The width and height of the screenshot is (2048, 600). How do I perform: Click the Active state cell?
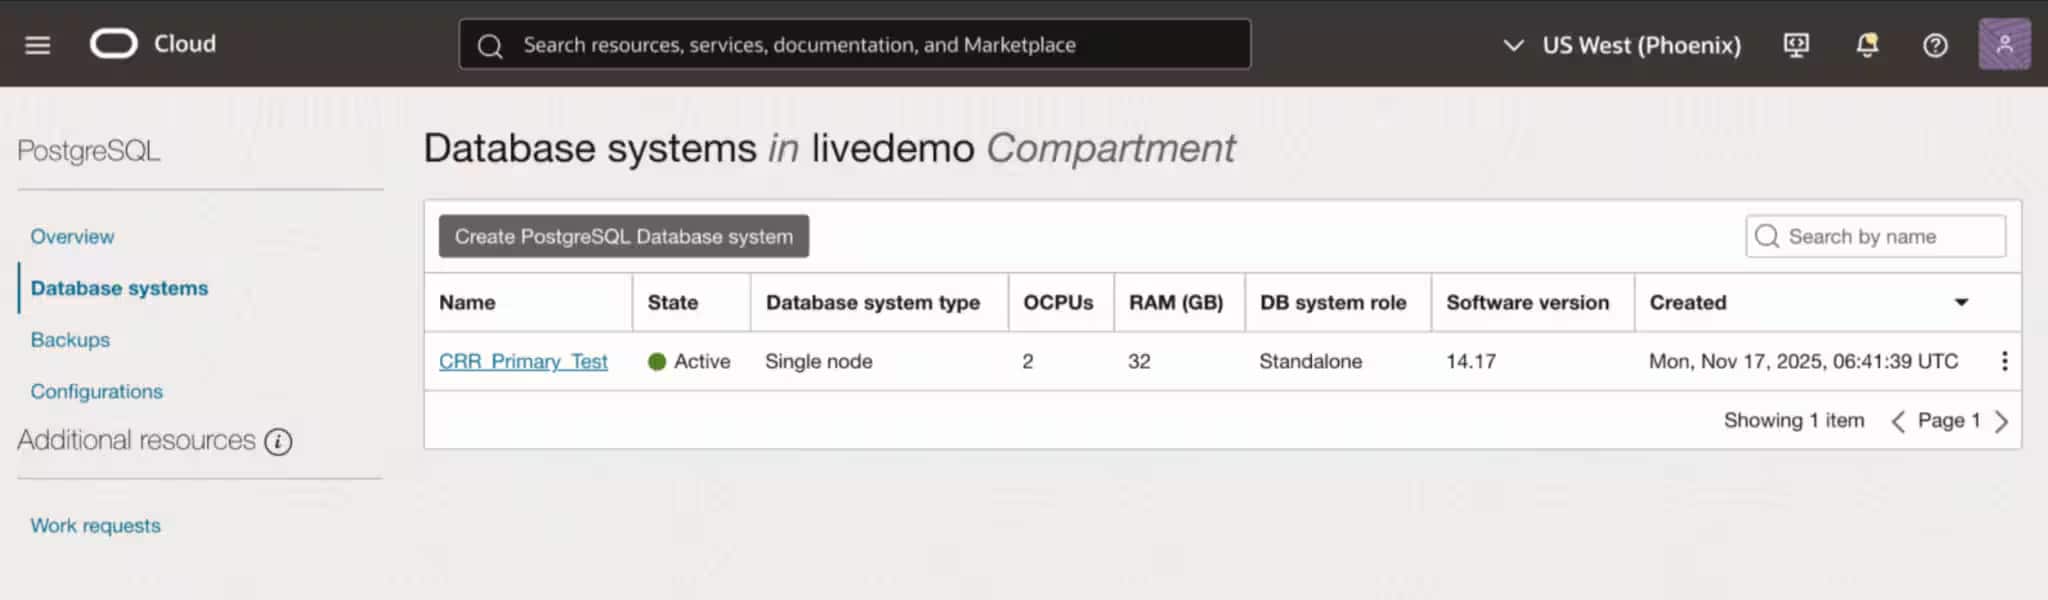pyautogui.click(x=689, y=361)
